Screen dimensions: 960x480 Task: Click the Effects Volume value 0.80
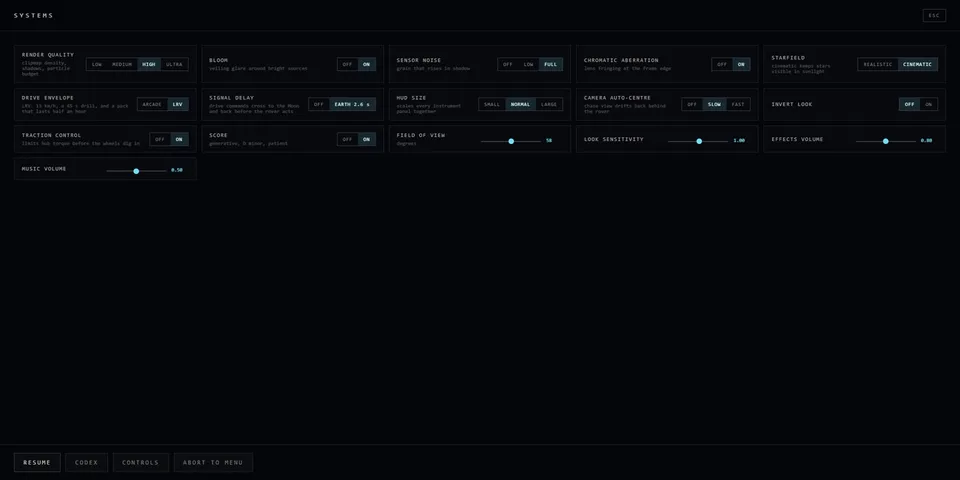(926, 141)
